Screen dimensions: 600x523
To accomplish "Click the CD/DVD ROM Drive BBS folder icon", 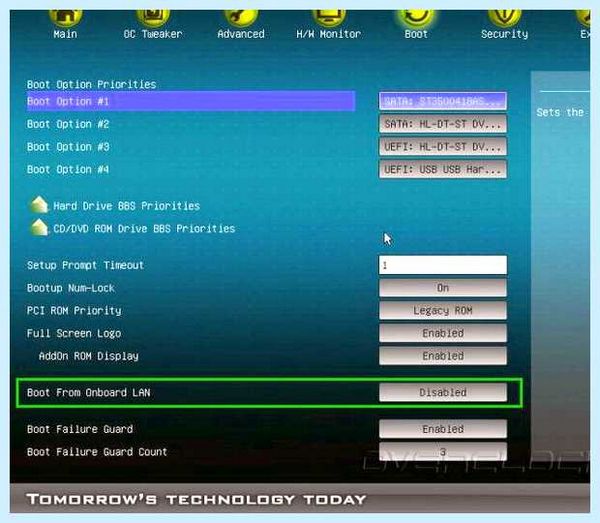I will pyautogui.click(x=39, y=227).
